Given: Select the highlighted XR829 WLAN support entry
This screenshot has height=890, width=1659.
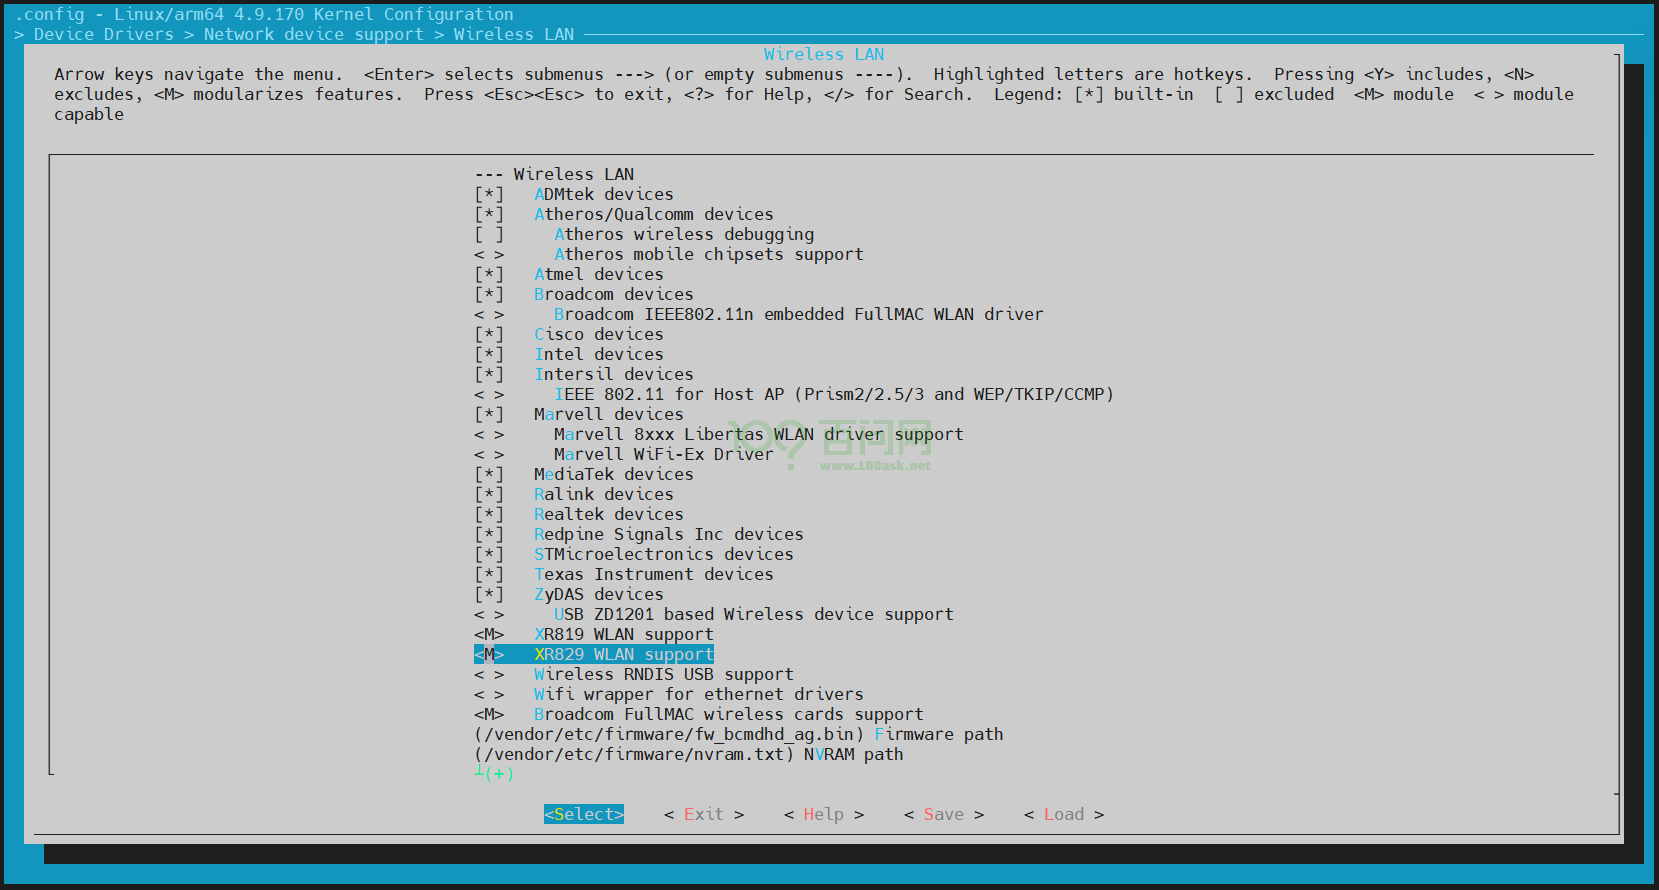Looking at the screenshot, I should click(x=623, y=654).
